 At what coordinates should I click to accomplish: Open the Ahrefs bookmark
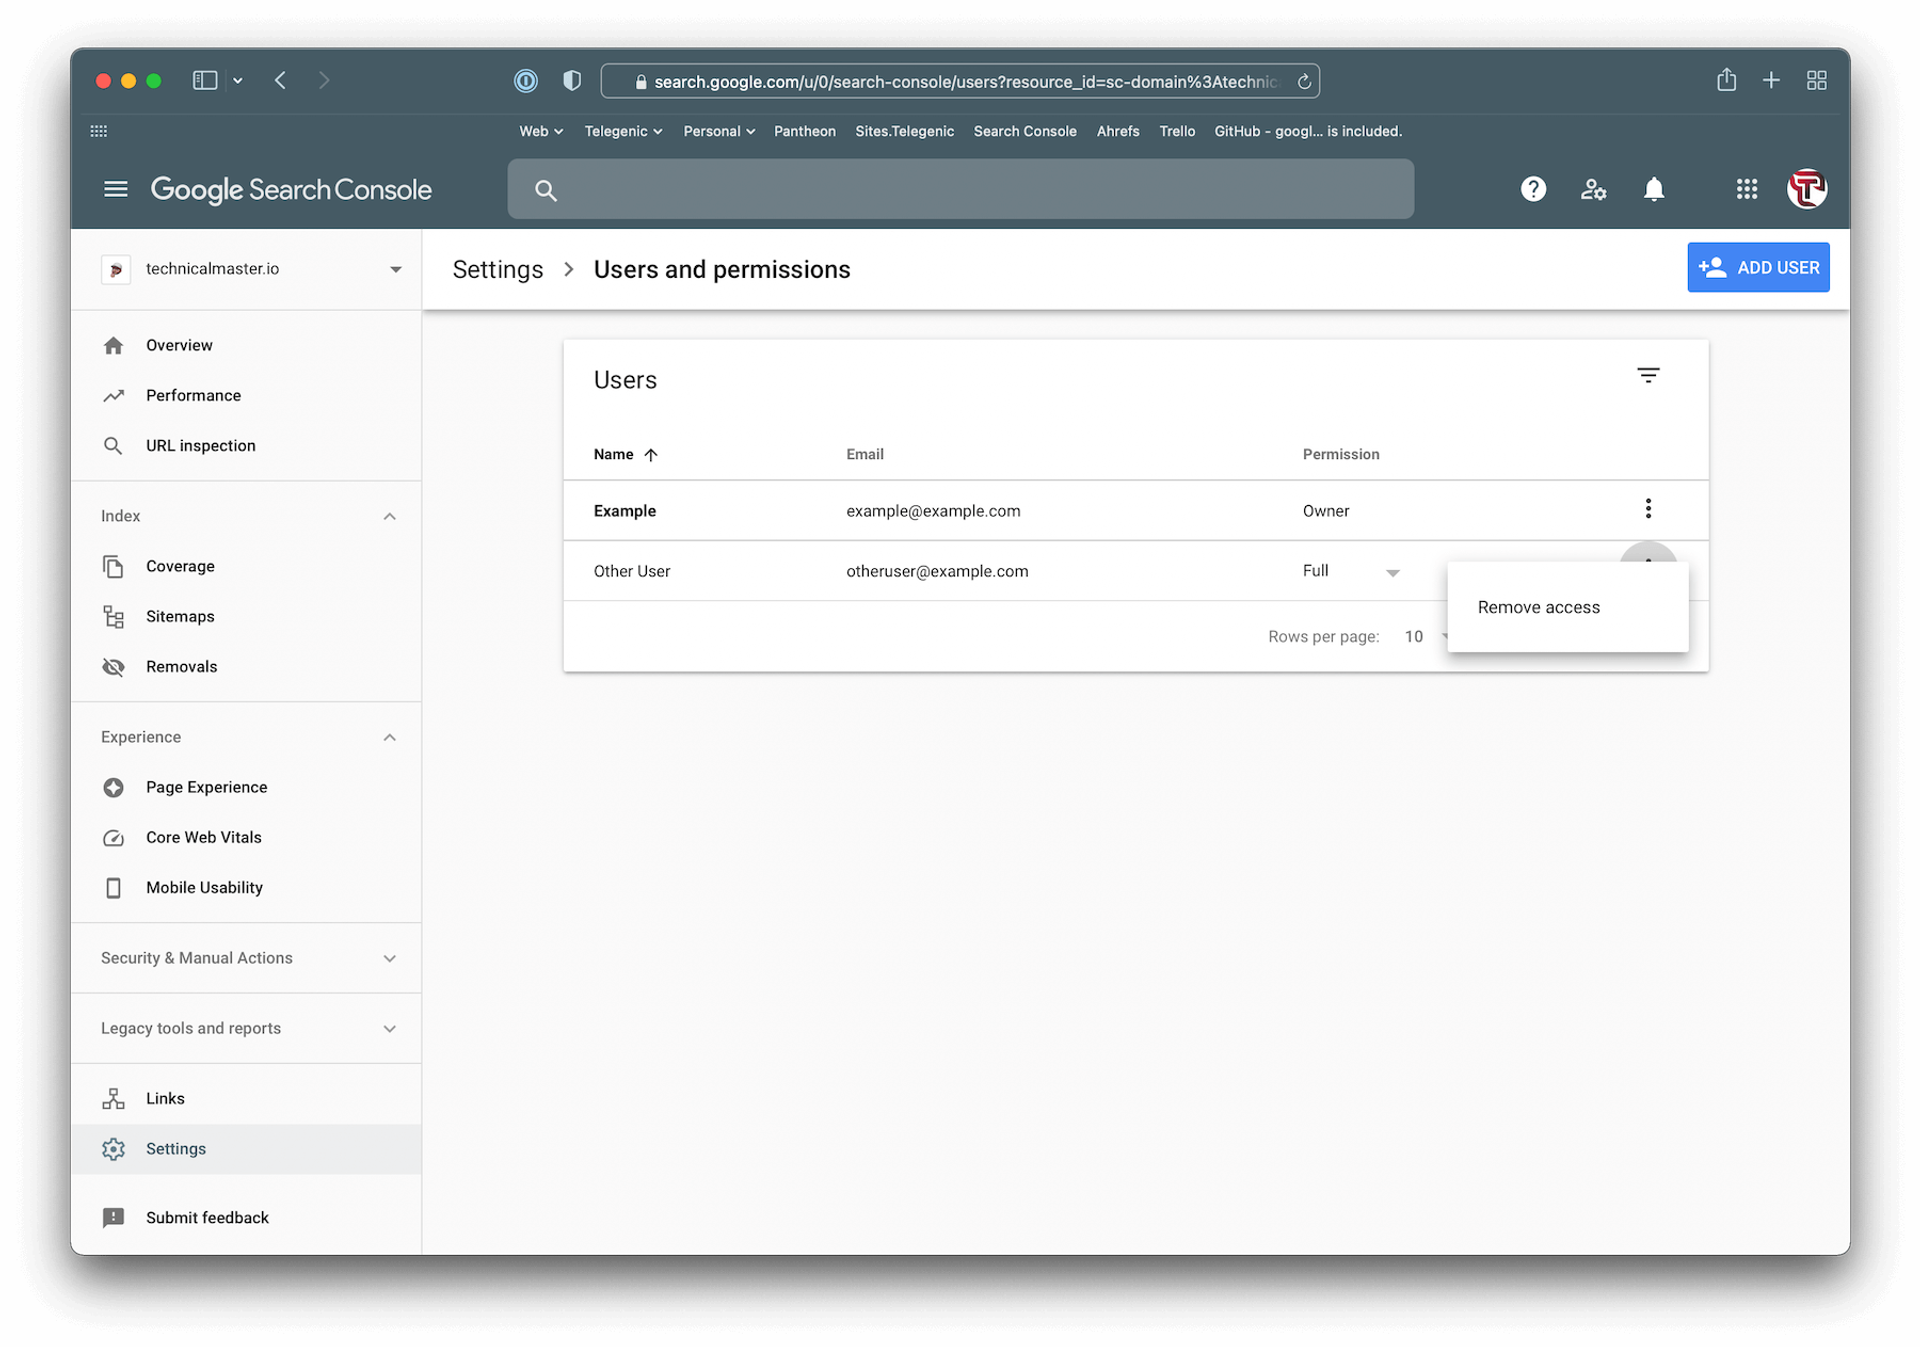(x=1117, y=131)
